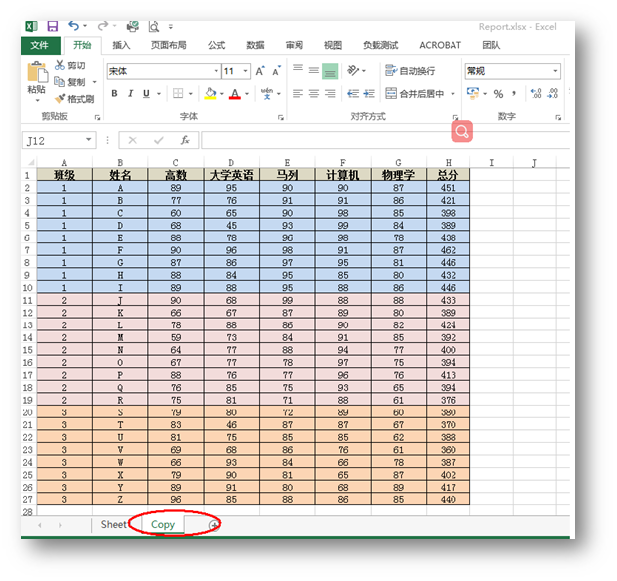Viewport: 617px width, 581px height.
Task: Expand the number format dropdown (常规)
Action: click(x=555, y=71)
